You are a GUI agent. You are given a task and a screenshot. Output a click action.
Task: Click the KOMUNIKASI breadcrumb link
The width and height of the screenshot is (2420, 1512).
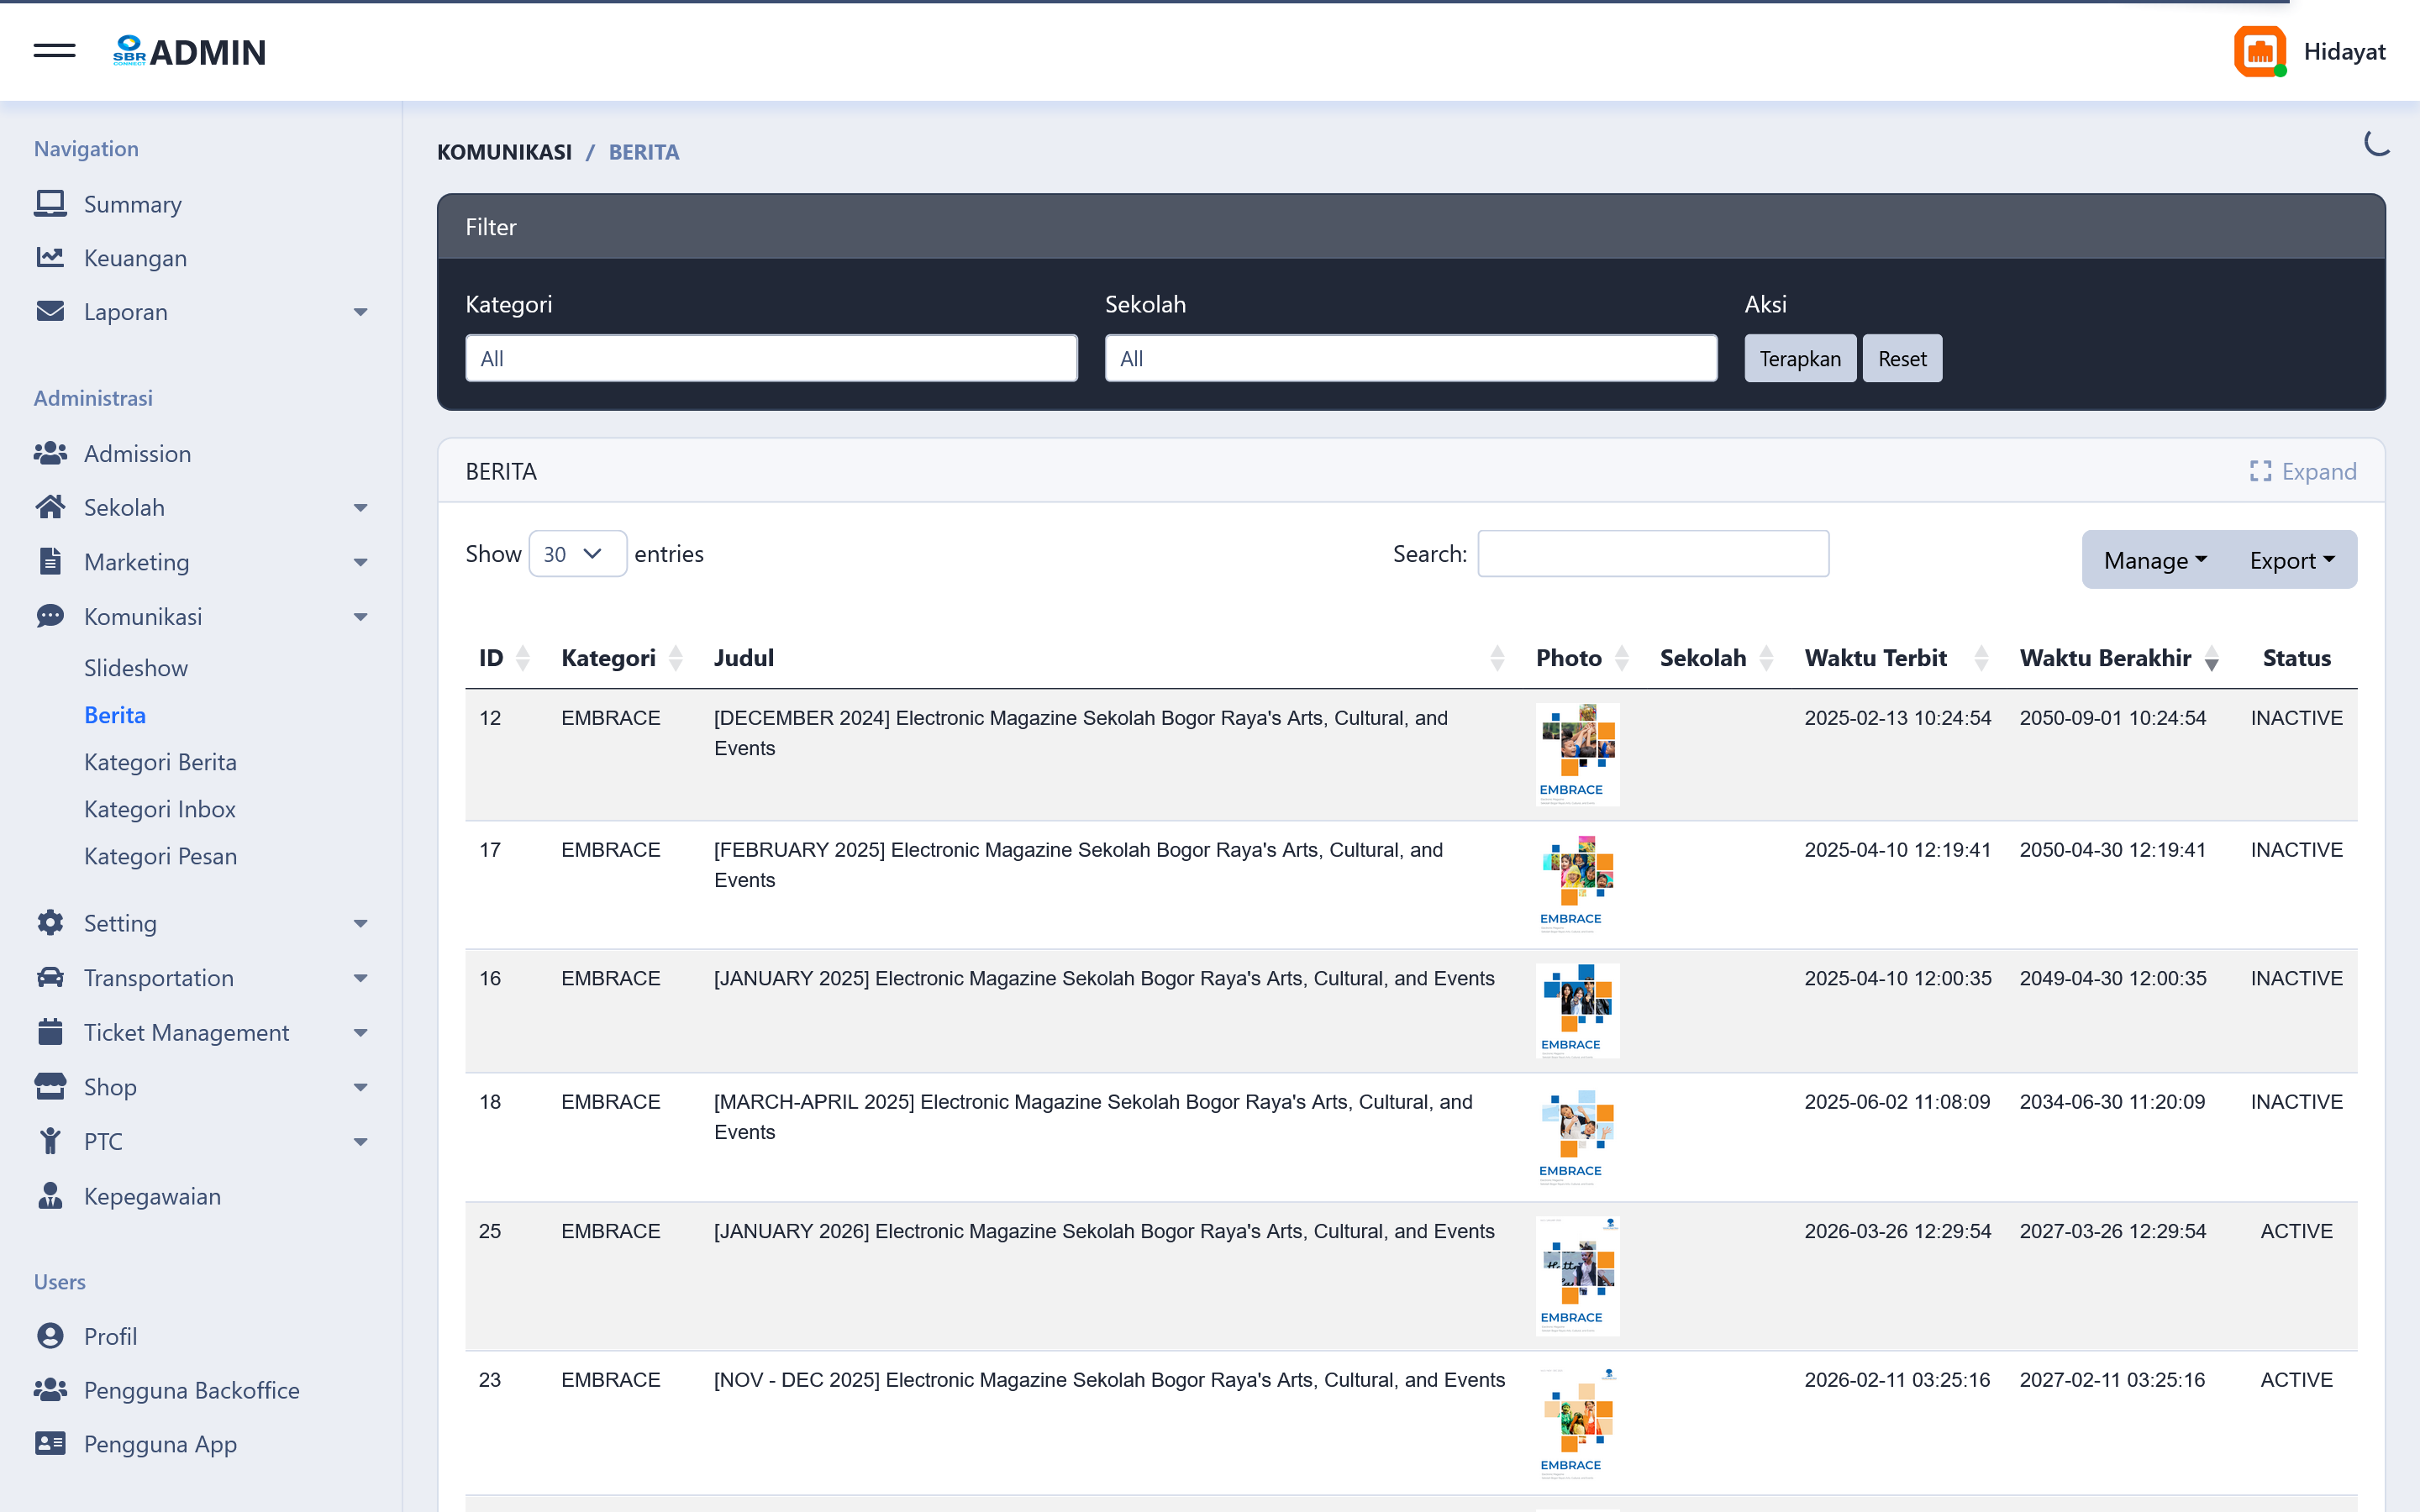504,152
